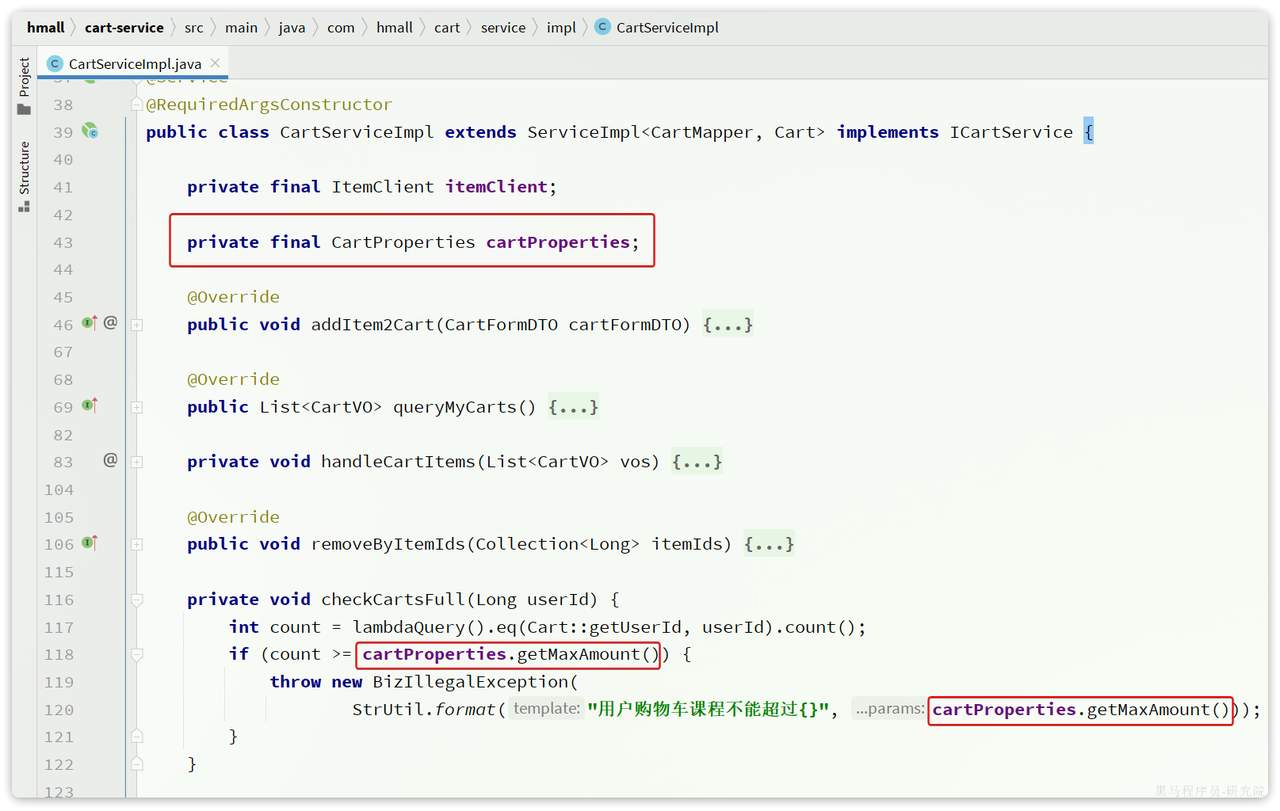Click removeByItemIds method name
This screenshot has height=811, width=1280.
[x=388, y=544]
